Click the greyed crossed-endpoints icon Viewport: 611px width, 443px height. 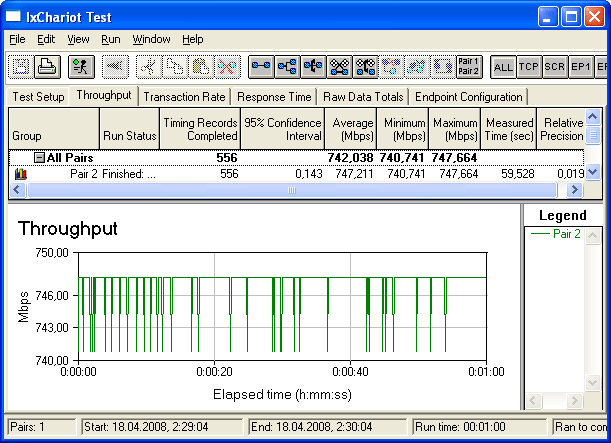[391, 67]
